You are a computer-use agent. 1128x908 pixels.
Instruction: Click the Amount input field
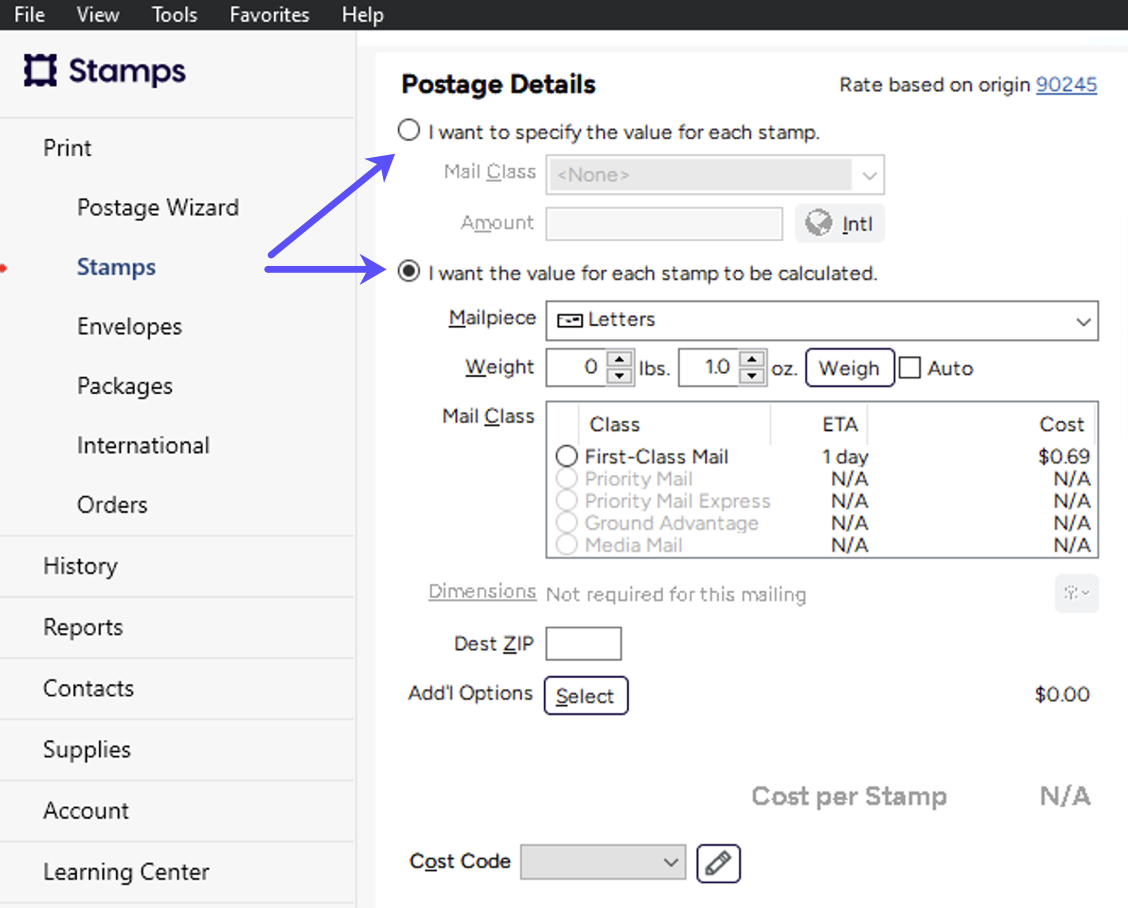click(x=664, y=224)
